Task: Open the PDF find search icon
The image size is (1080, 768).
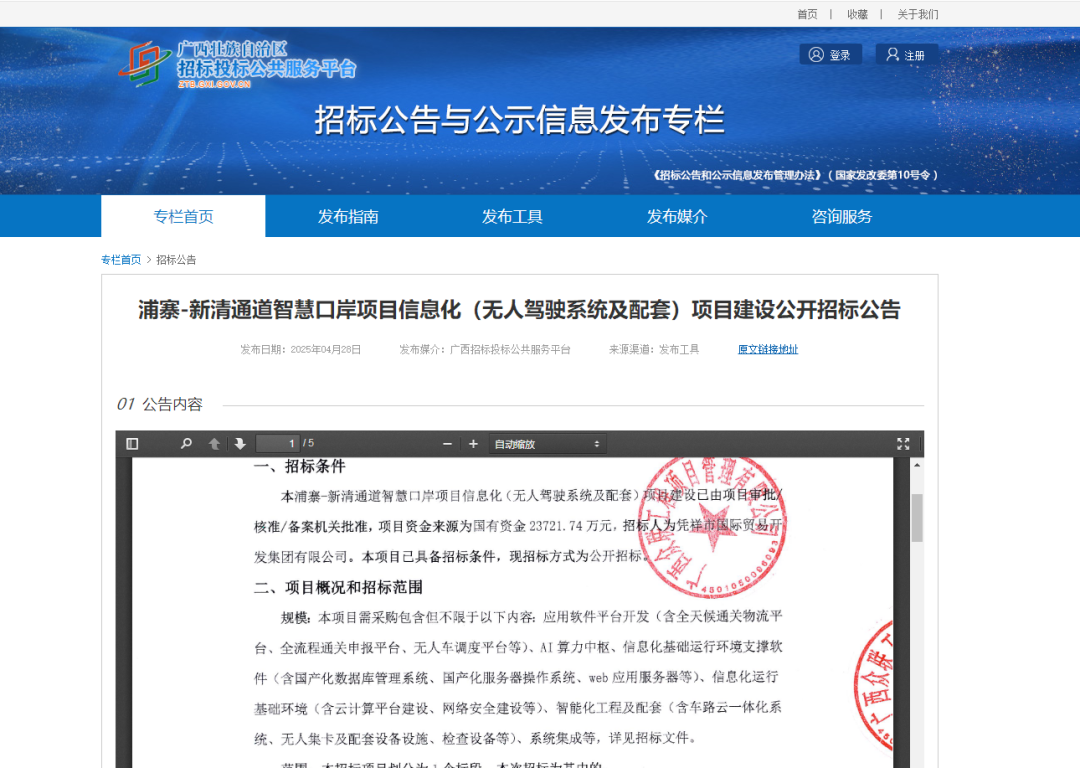Action: [186, 444]
